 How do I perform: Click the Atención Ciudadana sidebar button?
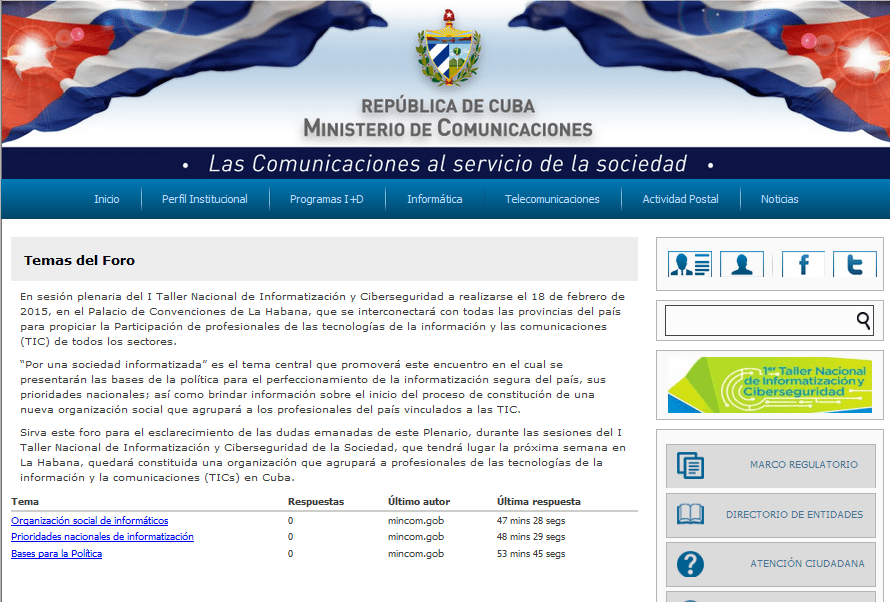(x=770, y=564)
